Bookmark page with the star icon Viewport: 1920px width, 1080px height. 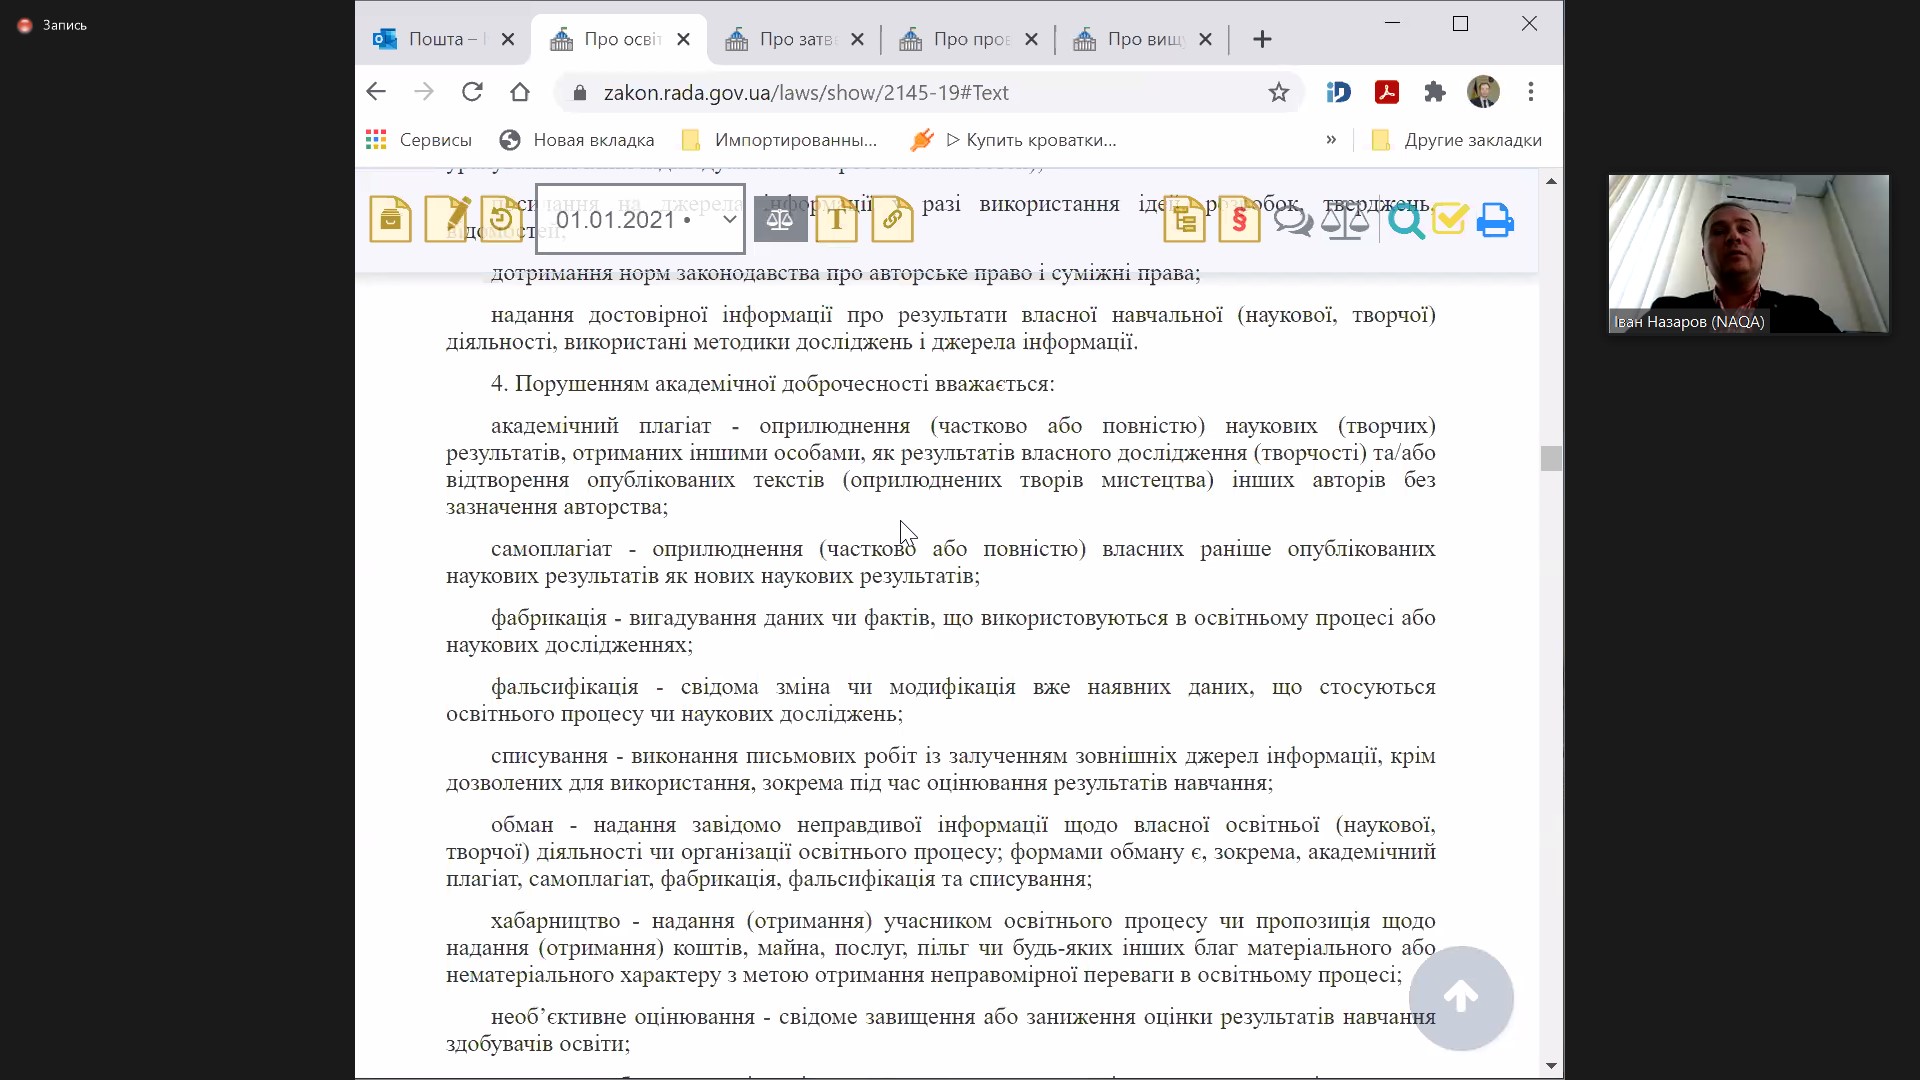point(1278,92)
